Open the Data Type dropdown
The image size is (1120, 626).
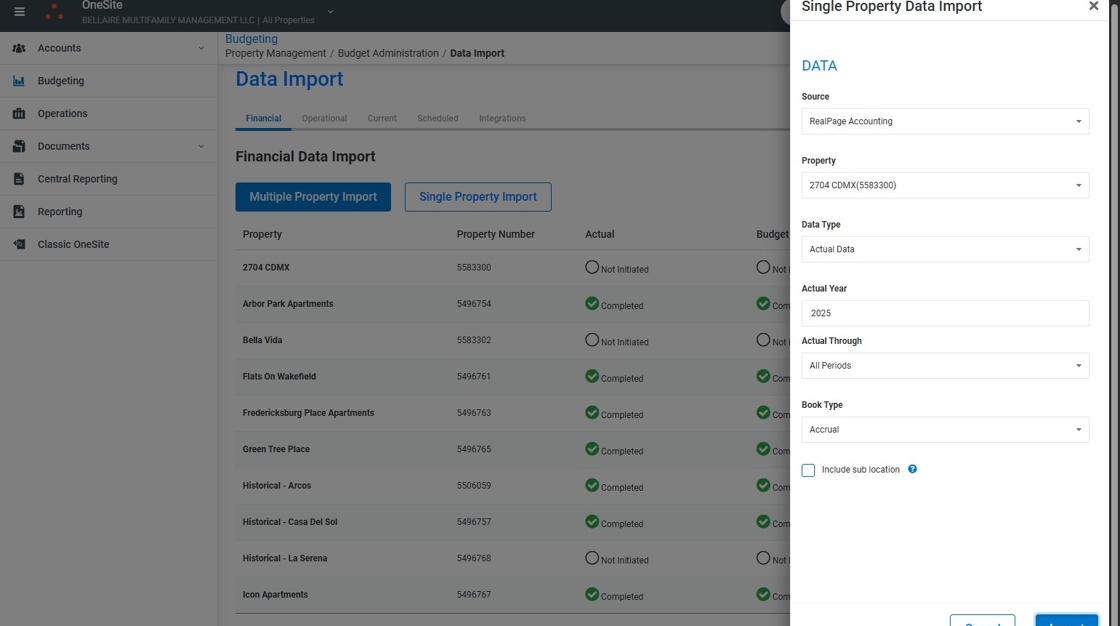point(944,249)
